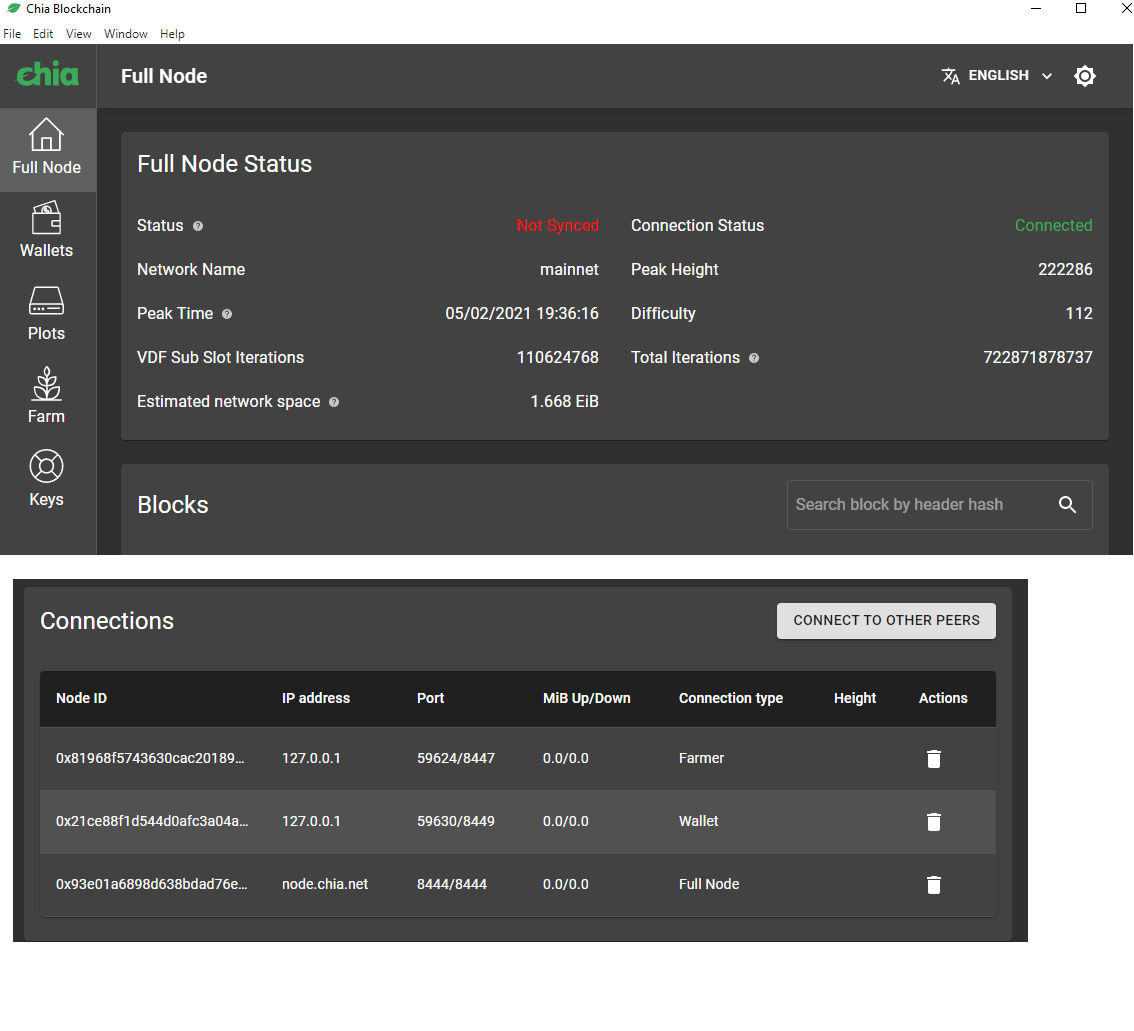Image resolution: width=1134 pixels, height=1031 pixels.
Task: Minimize the Chia Blockchain window
Action: pos(1036,9)
